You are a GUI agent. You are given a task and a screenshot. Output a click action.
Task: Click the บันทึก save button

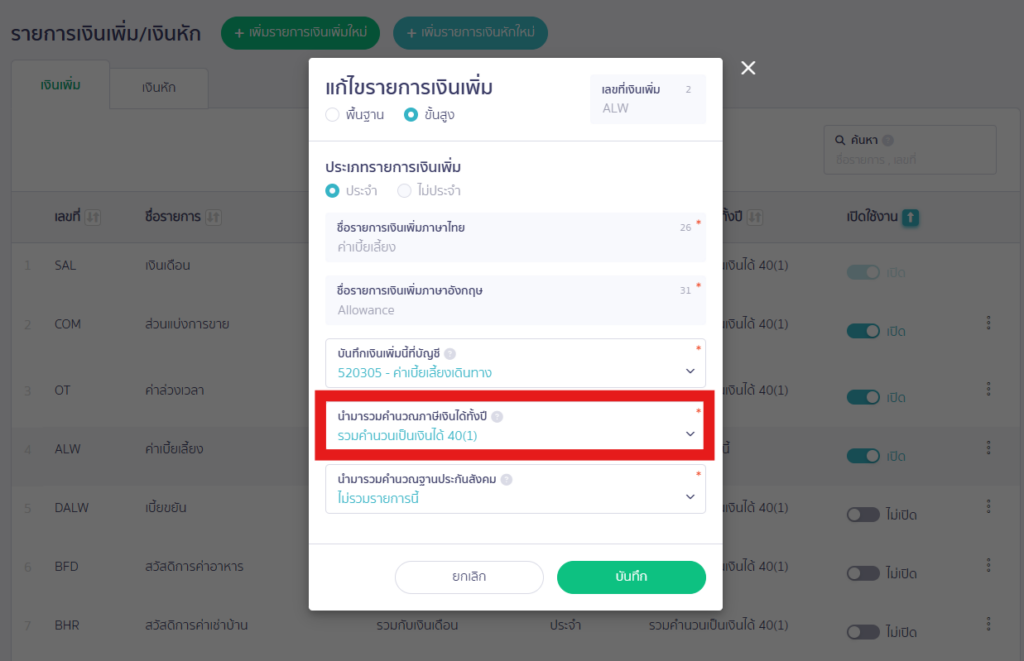coord(631,577)
